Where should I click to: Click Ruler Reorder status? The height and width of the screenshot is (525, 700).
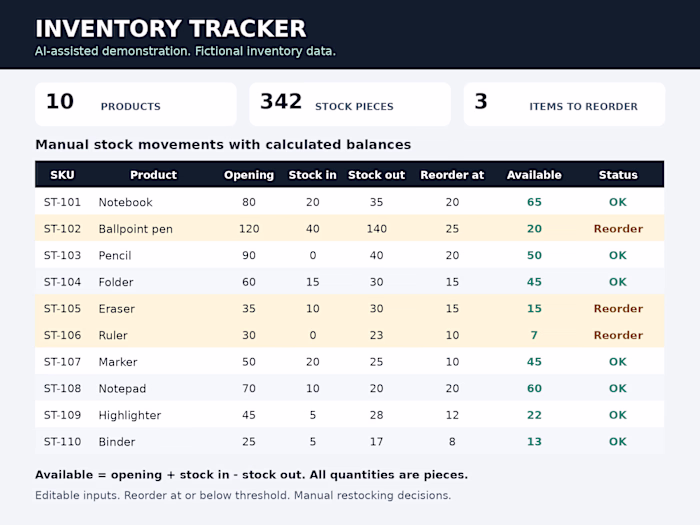click(618, 335)
